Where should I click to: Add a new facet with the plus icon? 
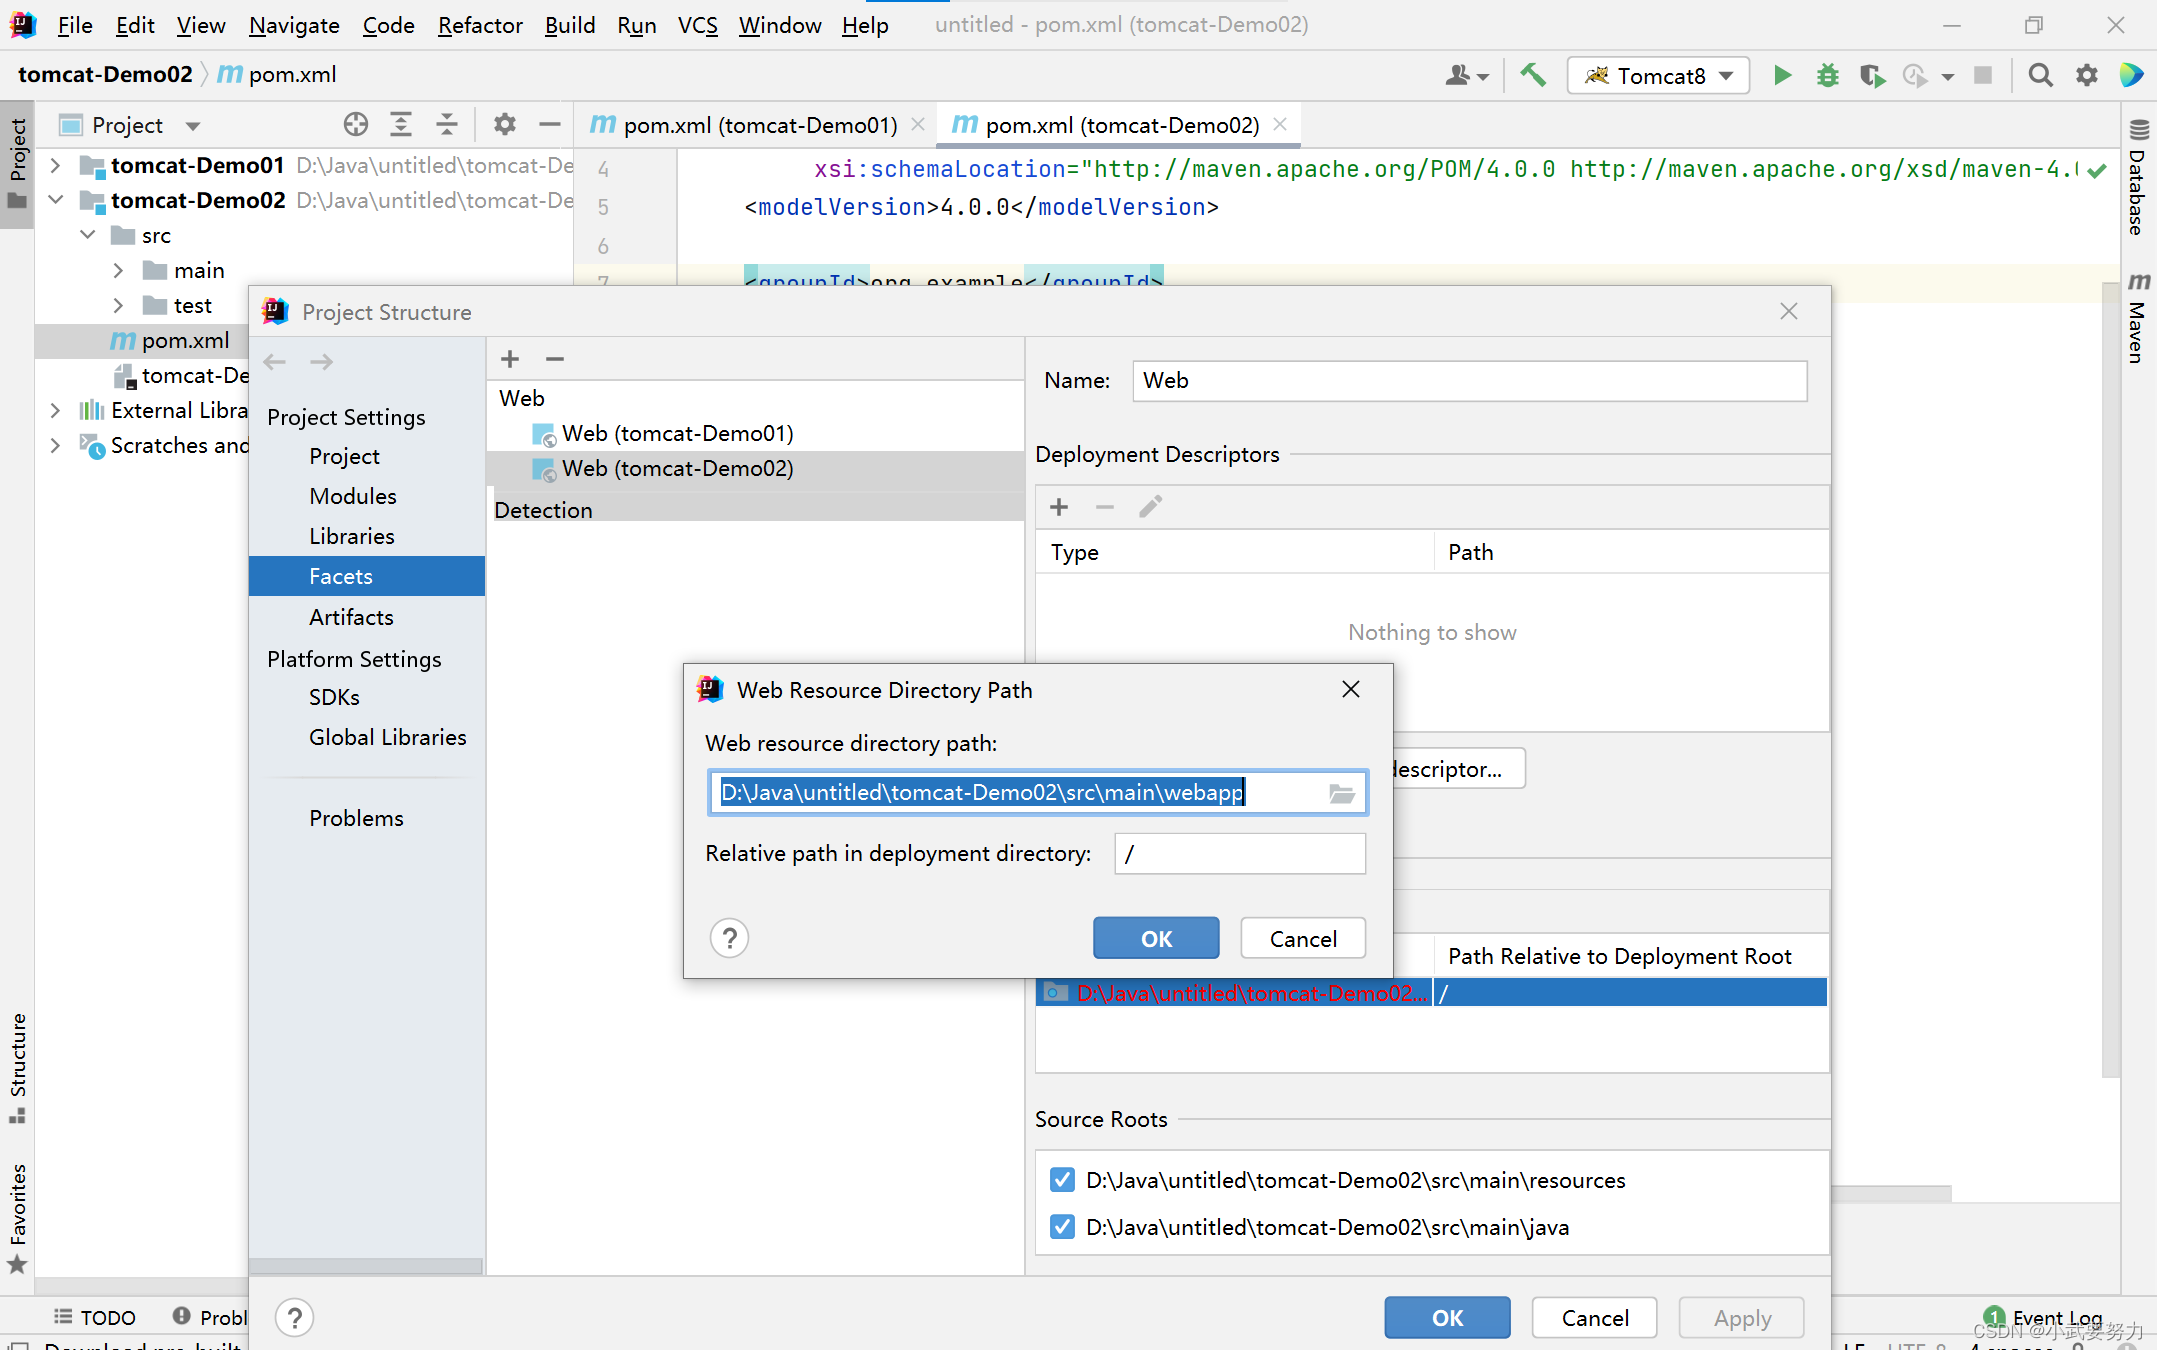[x=510, y=359]
